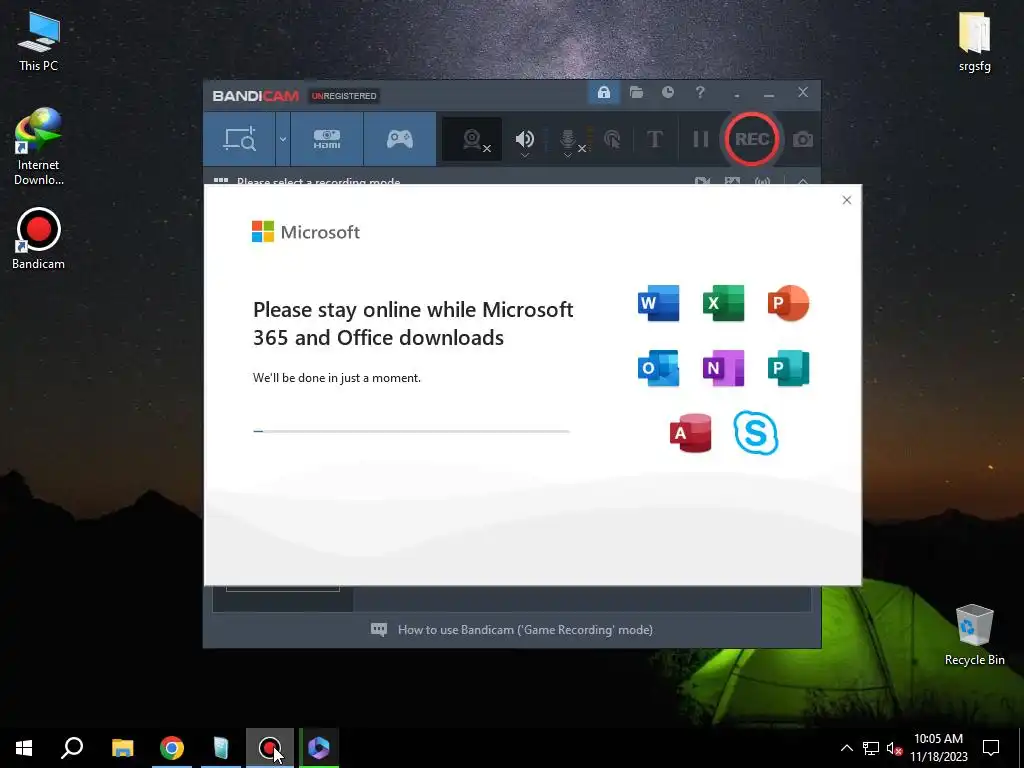Click the Word icon in Office installer
The width and height of the screenshot is (1024, 768).
pos(658,303)
